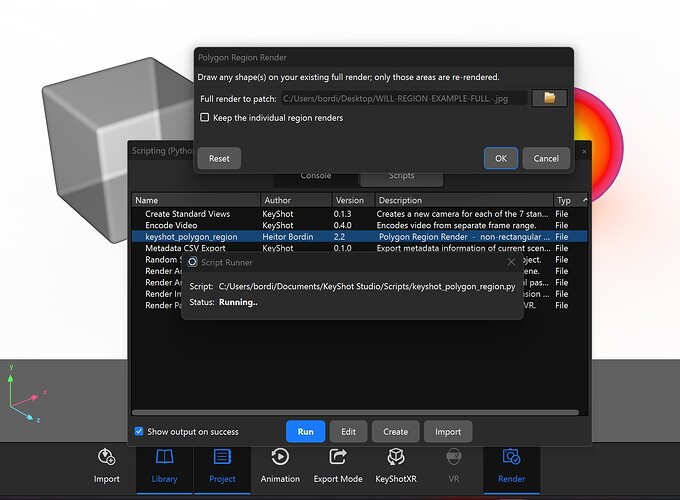Close the Script Runner popup
The width and height of the screenshot is (680, 500).
coord(511,262)
